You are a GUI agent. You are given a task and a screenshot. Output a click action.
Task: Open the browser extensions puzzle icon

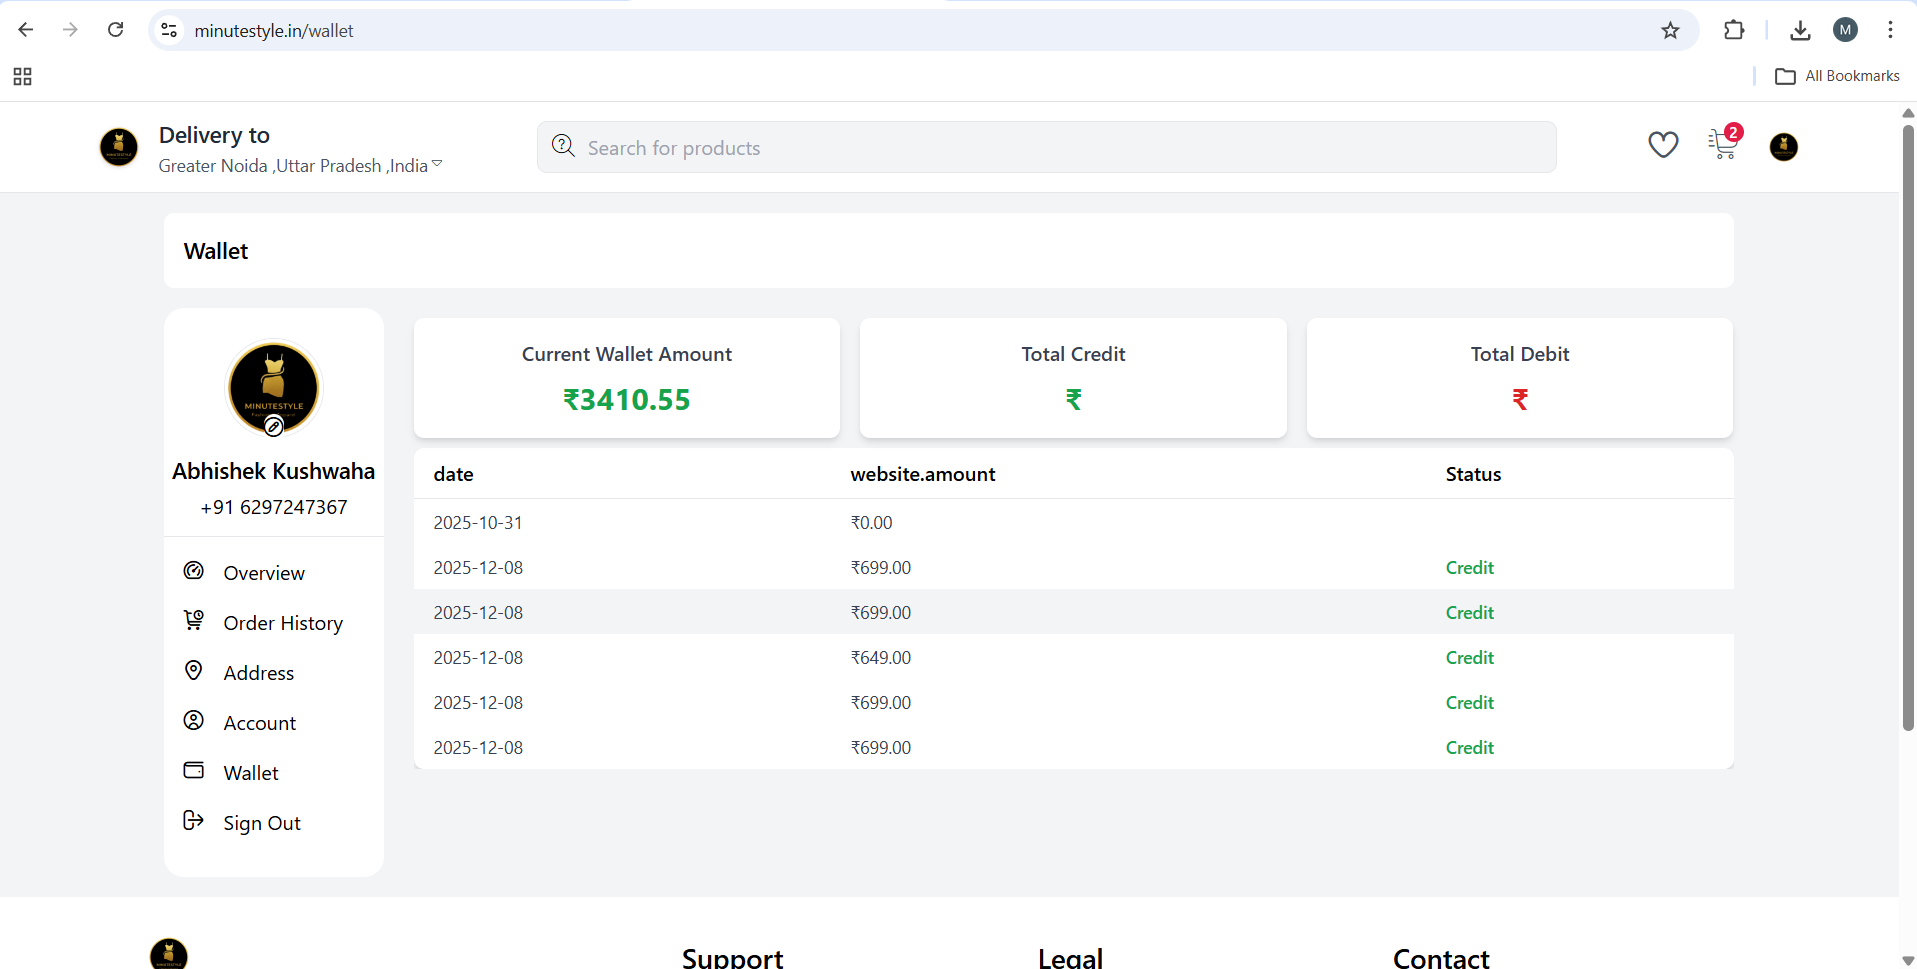(1734, 30)
